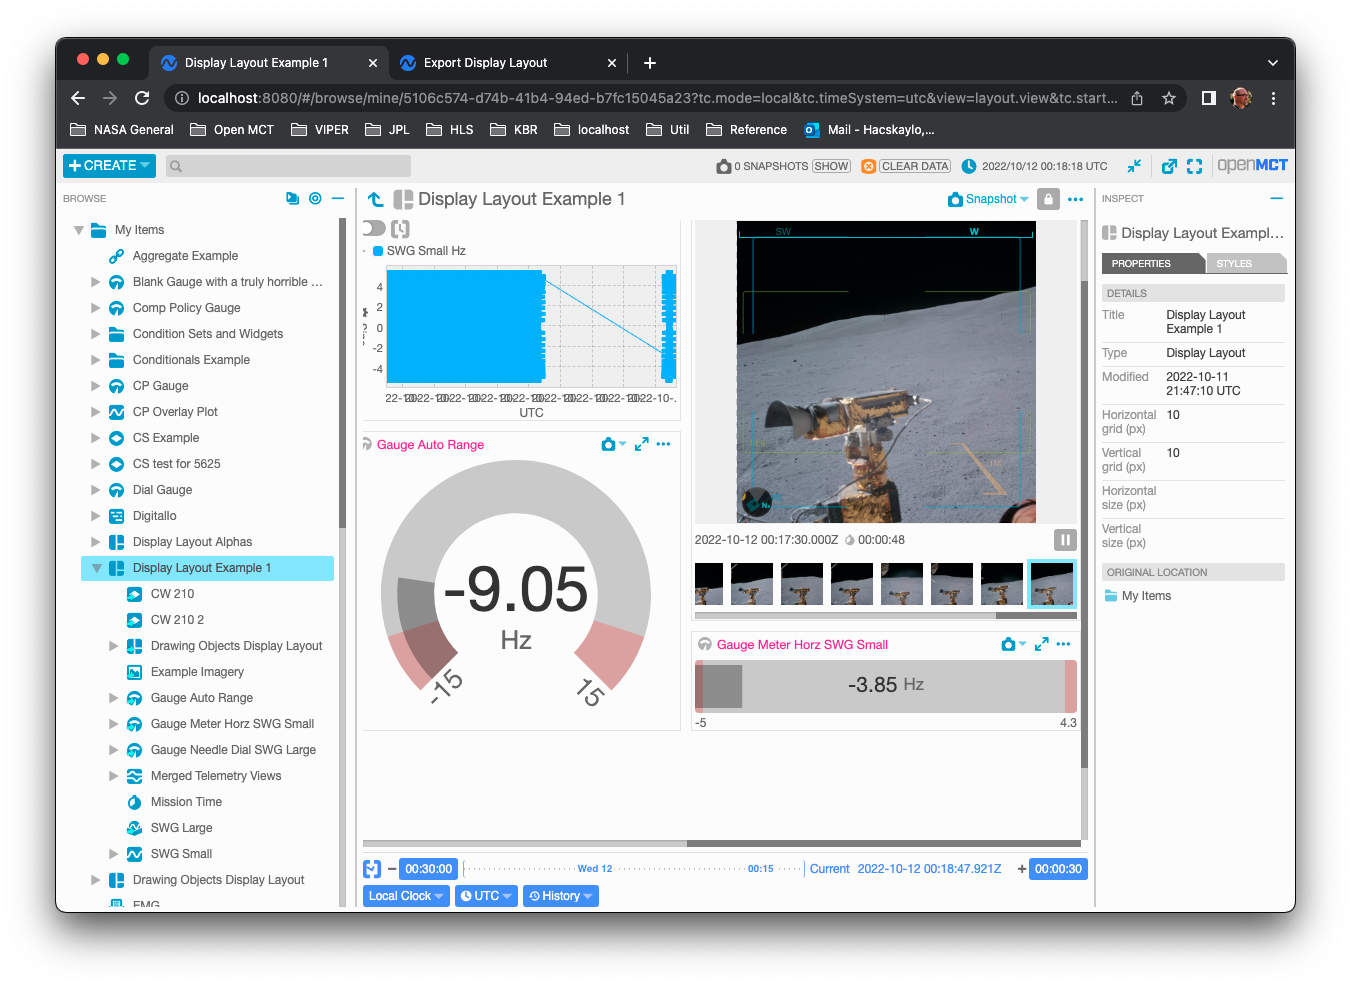
Task: Open the navigation up arrow above the layout
Action: point(375,199)
